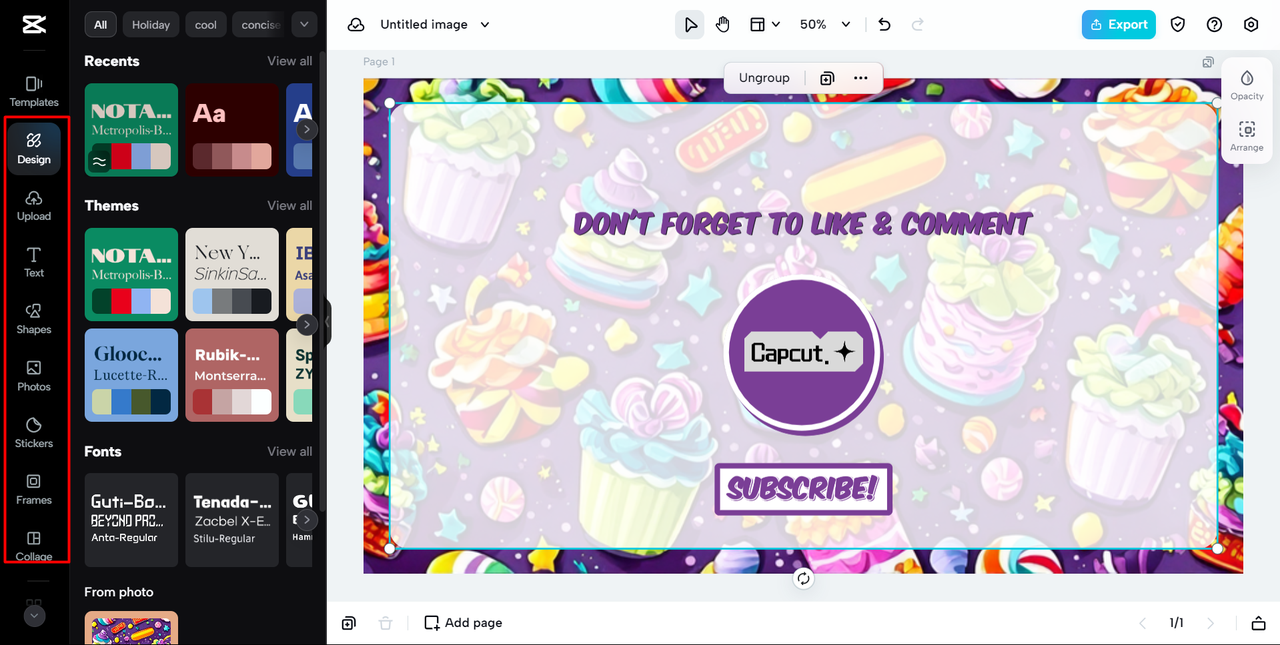Viewport: 1280px width, 645px height.
Task: Open the Opacity control
Action: pos(1247,84)
